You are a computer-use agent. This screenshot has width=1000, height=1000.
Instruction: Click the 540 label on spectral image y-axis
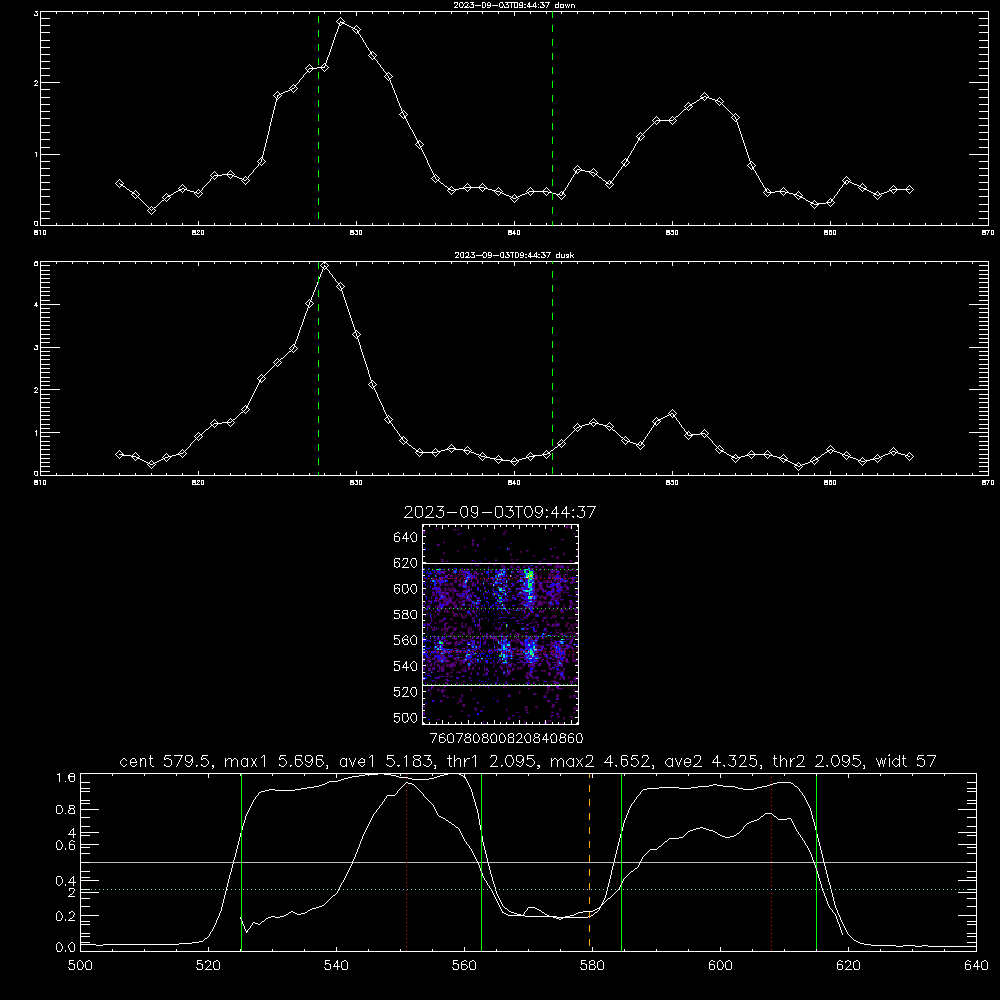coord(406,666)
